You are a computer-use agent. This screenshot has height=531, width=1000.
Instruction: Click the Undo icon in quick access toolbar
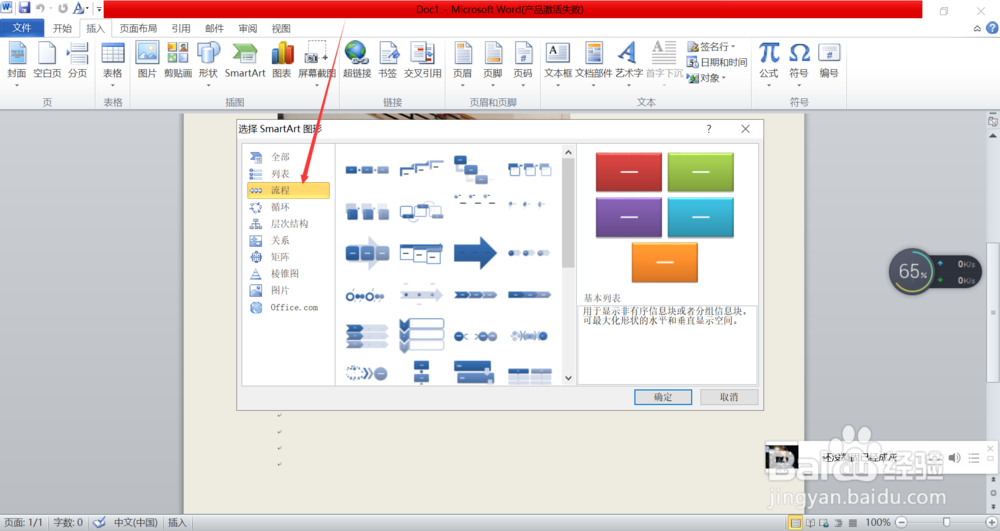click(40, 8)
